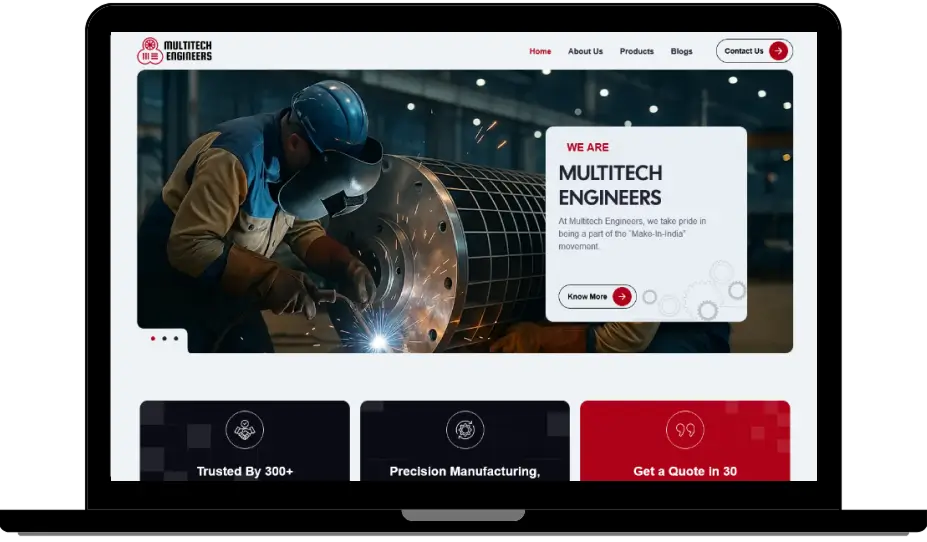Click the gear icon above Precision Manufacturing
927x542 pixels.
tap(465, 430)
